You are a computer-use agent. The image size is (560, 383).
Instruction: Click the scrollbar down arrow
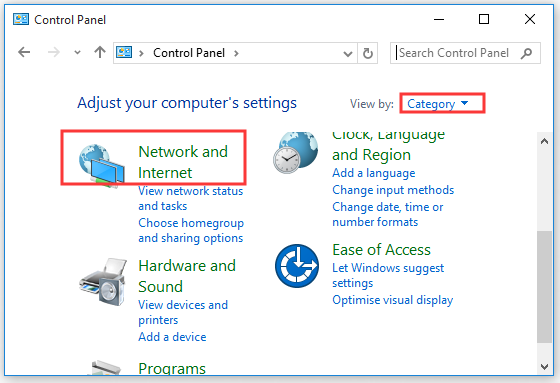click(544, 367)
